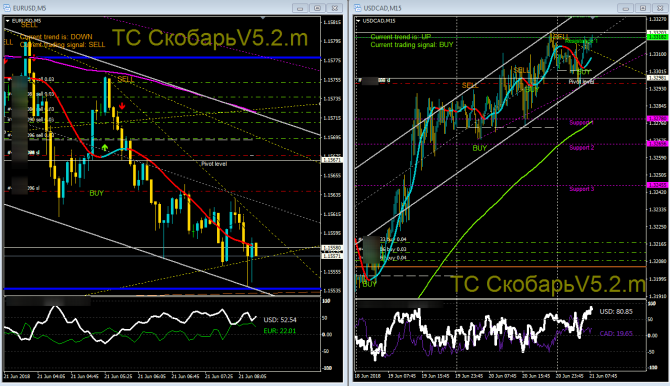Click the 'Pivot level' label in EURUSD chart
Image resolution: width=670 pixels, height=386 pixels.
(214, 164)
